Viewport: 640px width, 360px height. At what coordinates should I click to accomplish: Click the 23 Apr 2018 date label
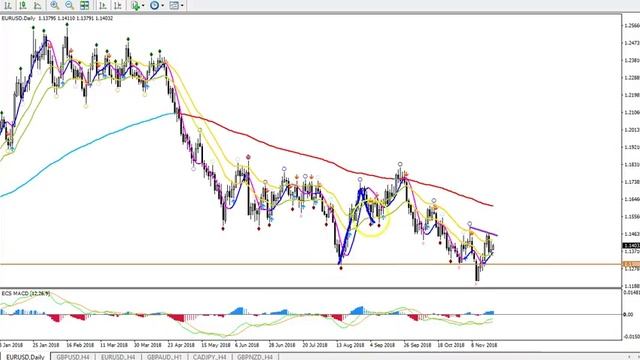[x=181, y=345]
